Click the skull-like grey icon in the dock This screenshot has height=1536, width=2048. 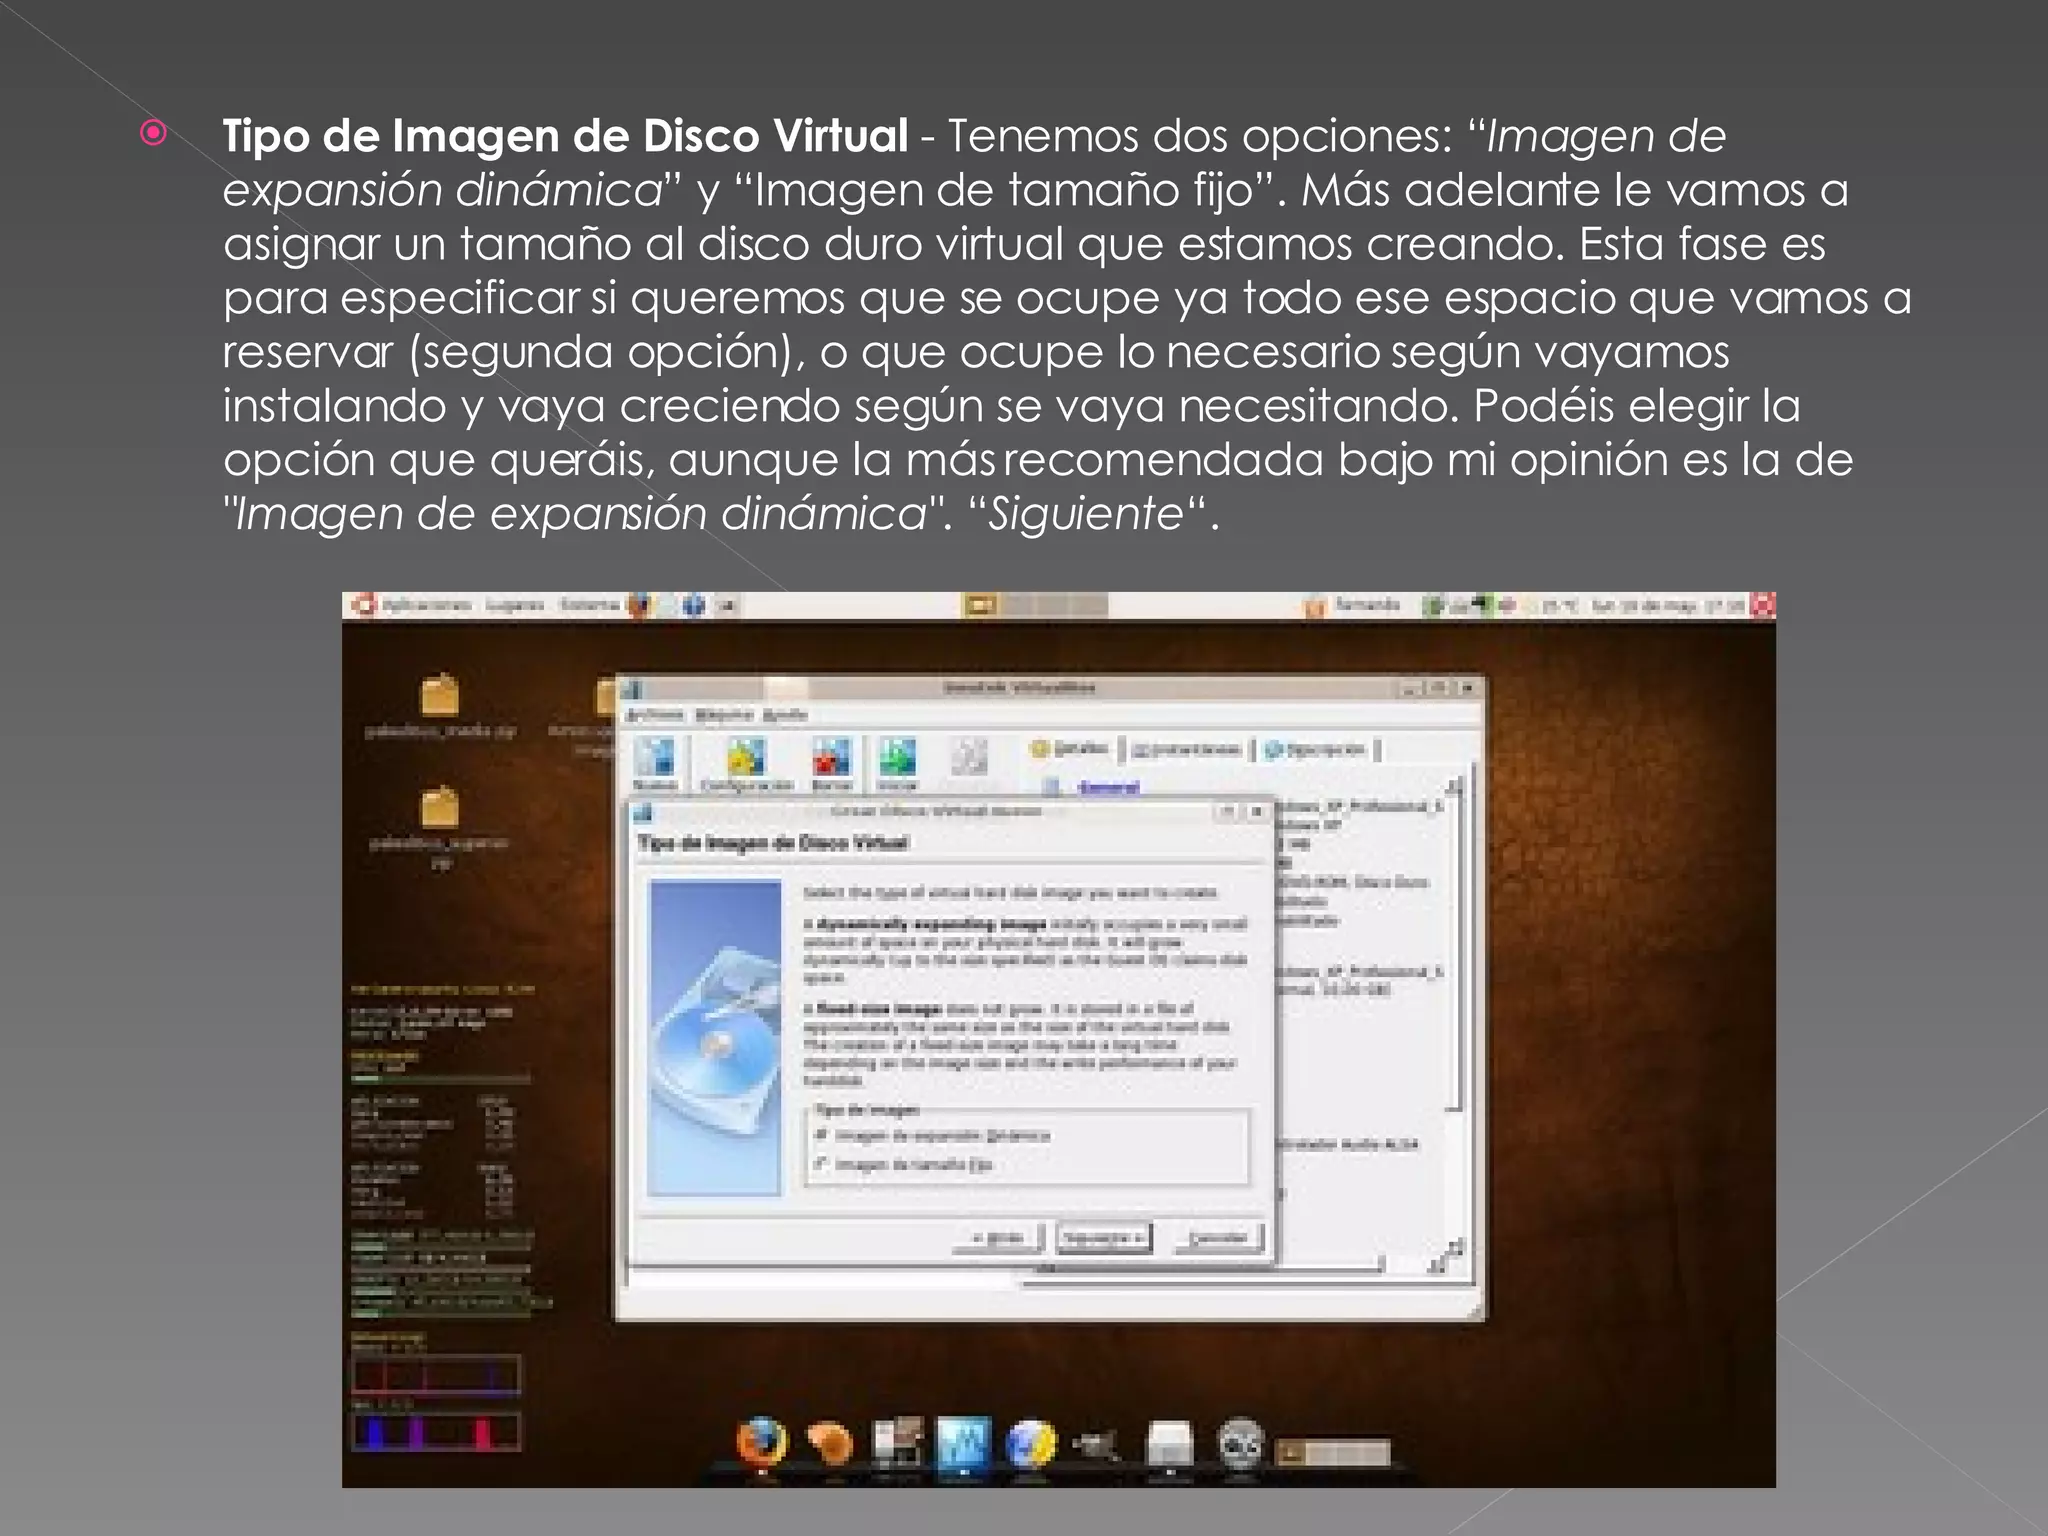pyautogui.click(x=1240, y=1444)
